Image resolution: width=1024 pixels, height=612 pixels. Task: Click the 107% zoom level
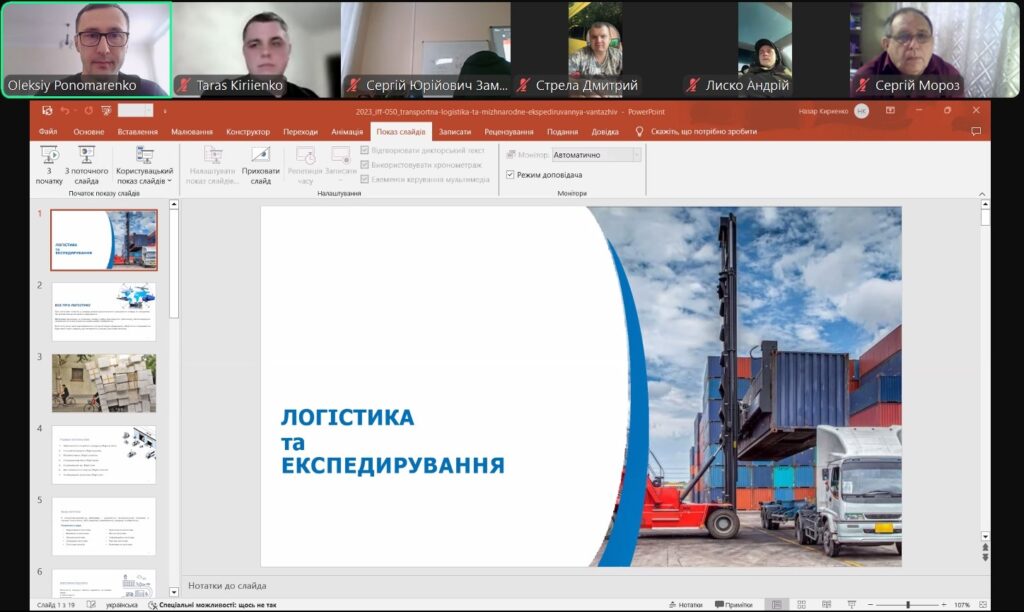961,605
